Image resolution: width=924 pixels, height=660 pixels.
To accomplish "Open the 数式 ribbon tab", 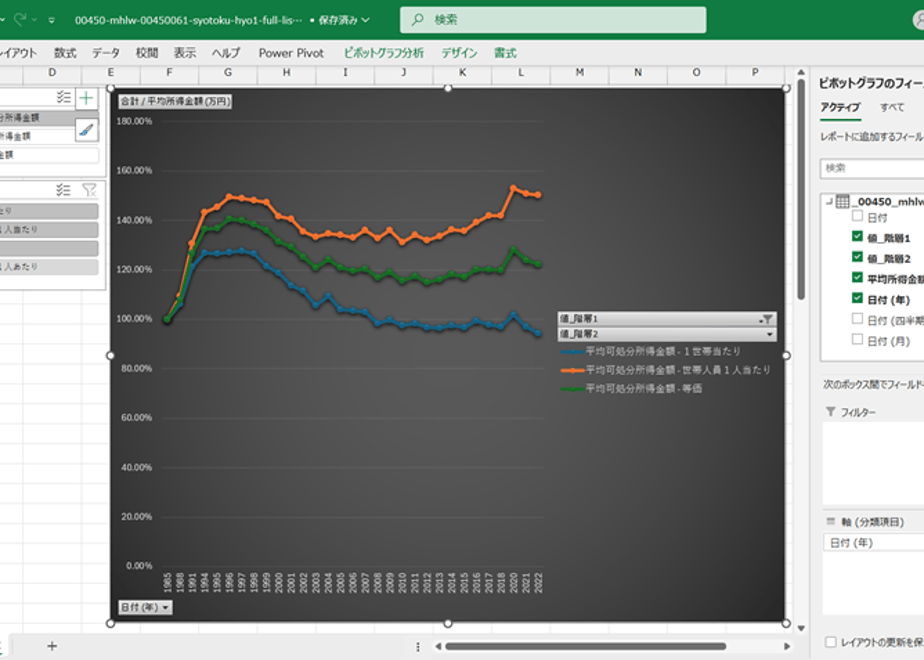I will click(x=65, y=53).
